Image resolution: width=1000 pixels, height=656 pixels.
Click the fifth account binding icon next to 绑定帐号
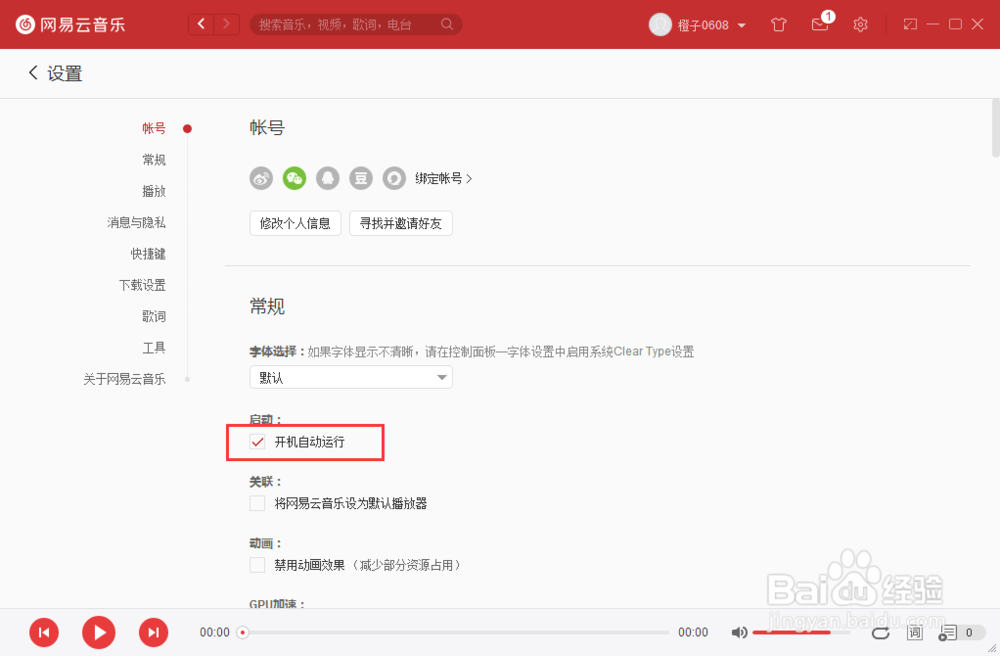click(x=394, y=178)
